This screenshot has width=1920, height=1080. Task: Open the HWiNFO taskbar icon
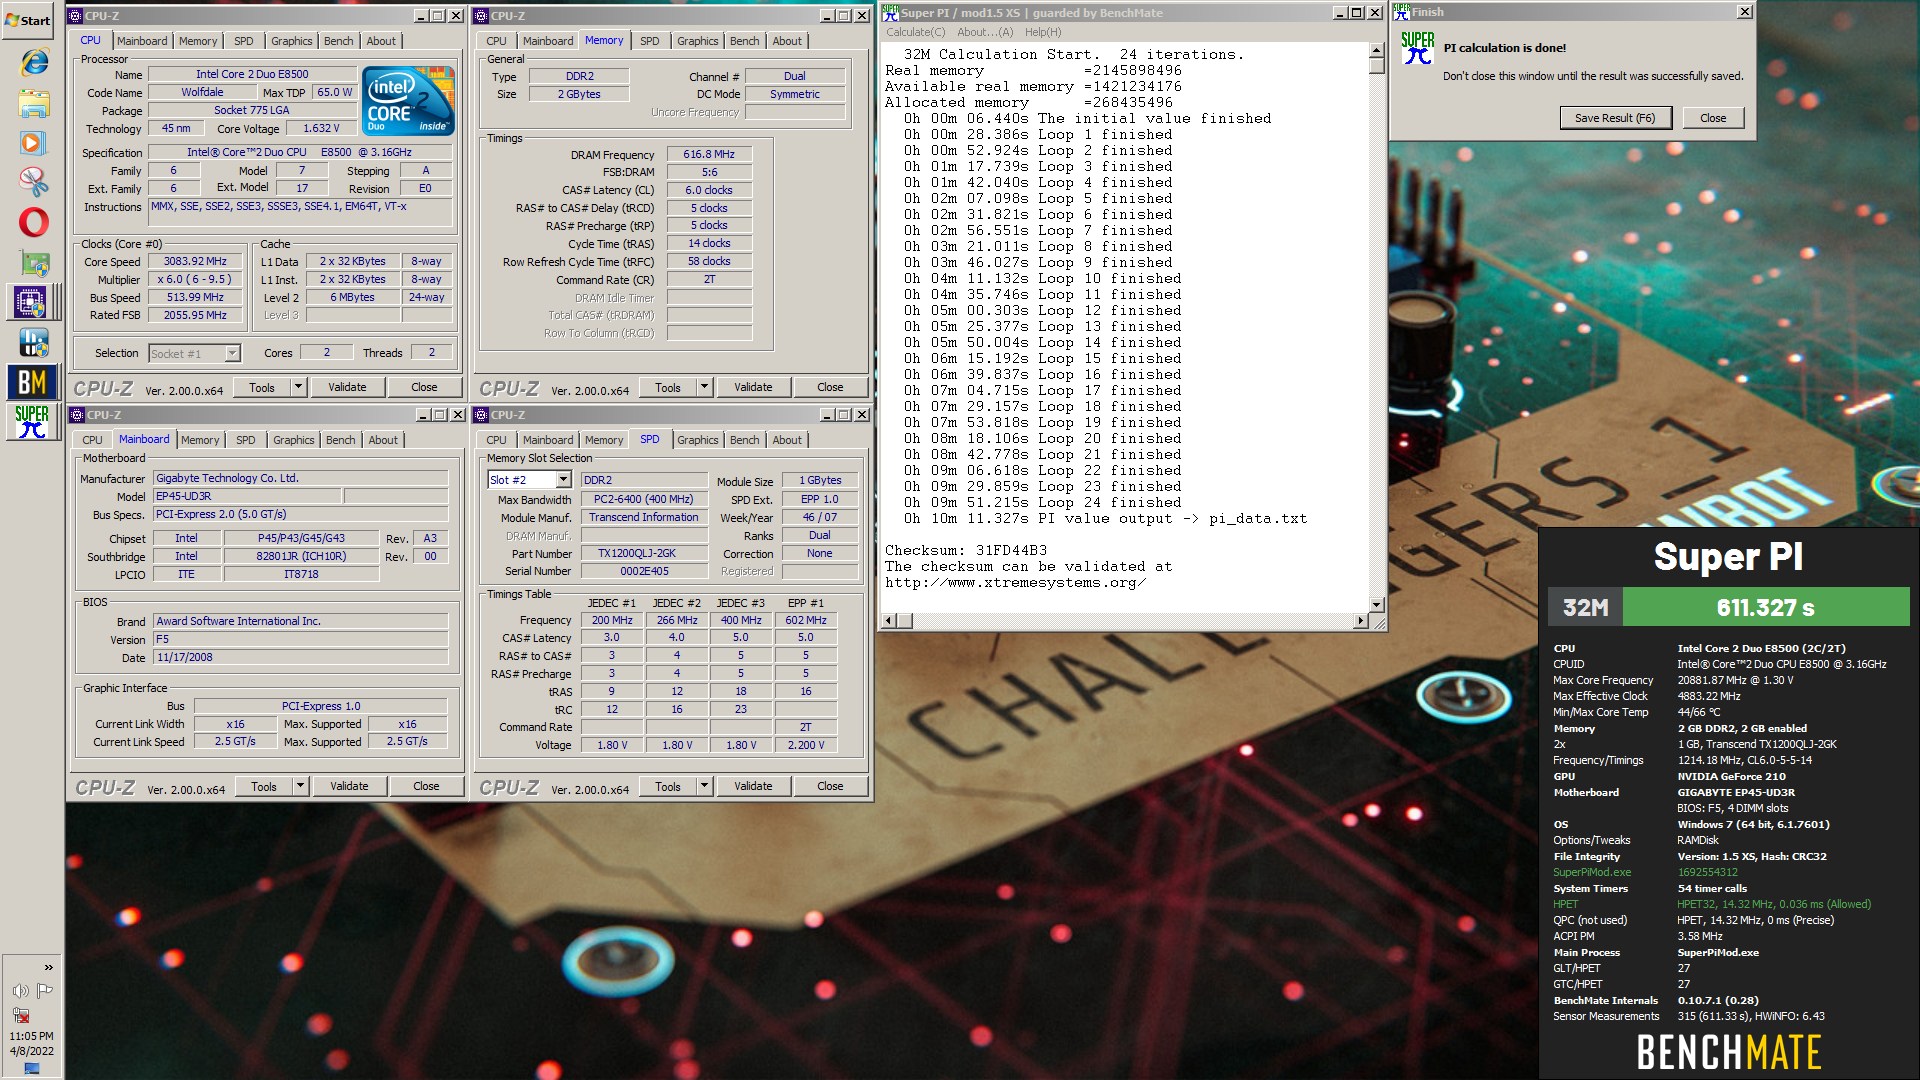(x=33, y=342)
